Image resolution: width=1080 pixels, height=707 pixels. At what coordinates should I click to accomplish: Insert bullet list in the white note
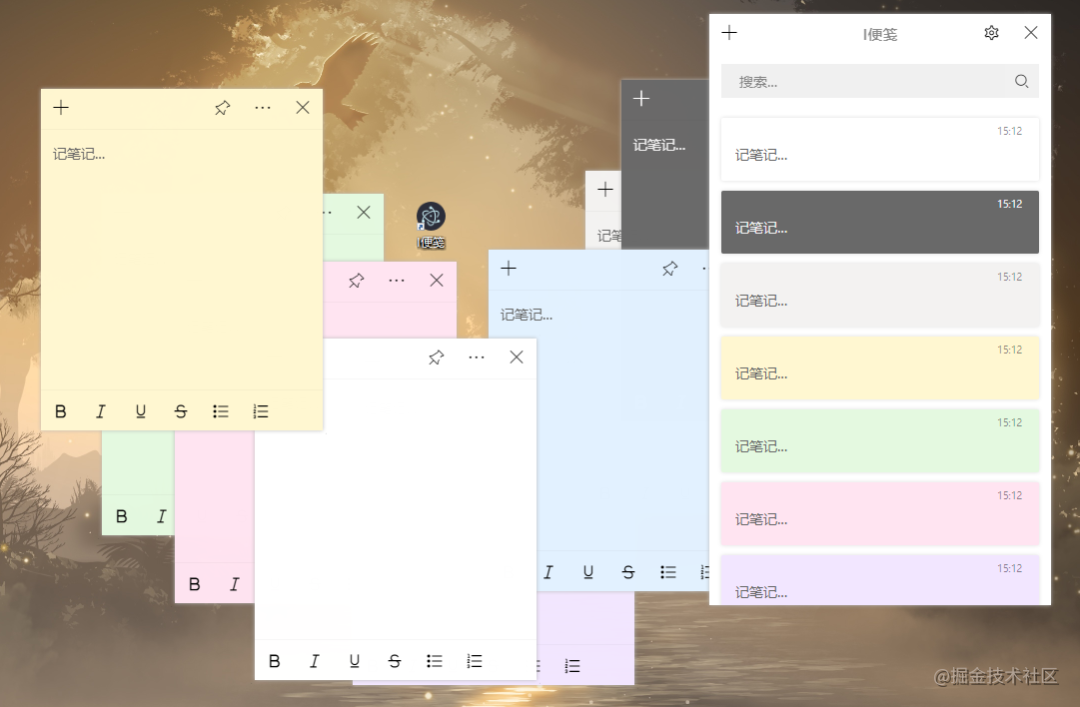click(x=434, y=661)
